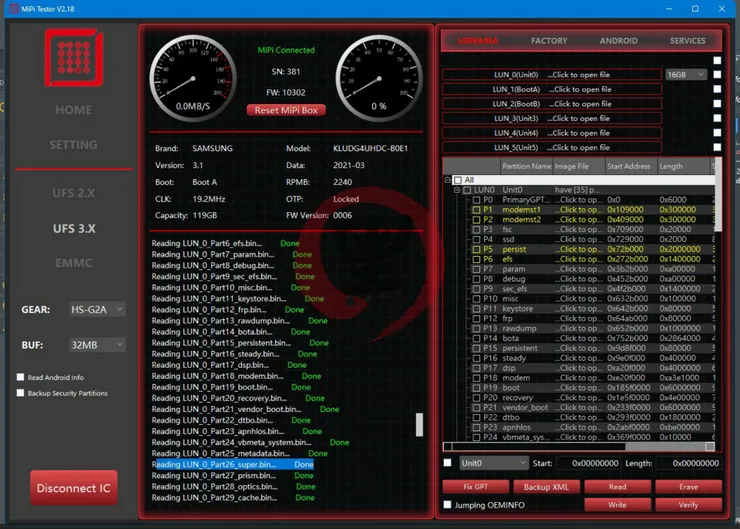The width and height of the screenshot is (740, 529).
Task: Tick the checkbox beside LUN_1(BootA) row
Action: [x=717, y=89]
